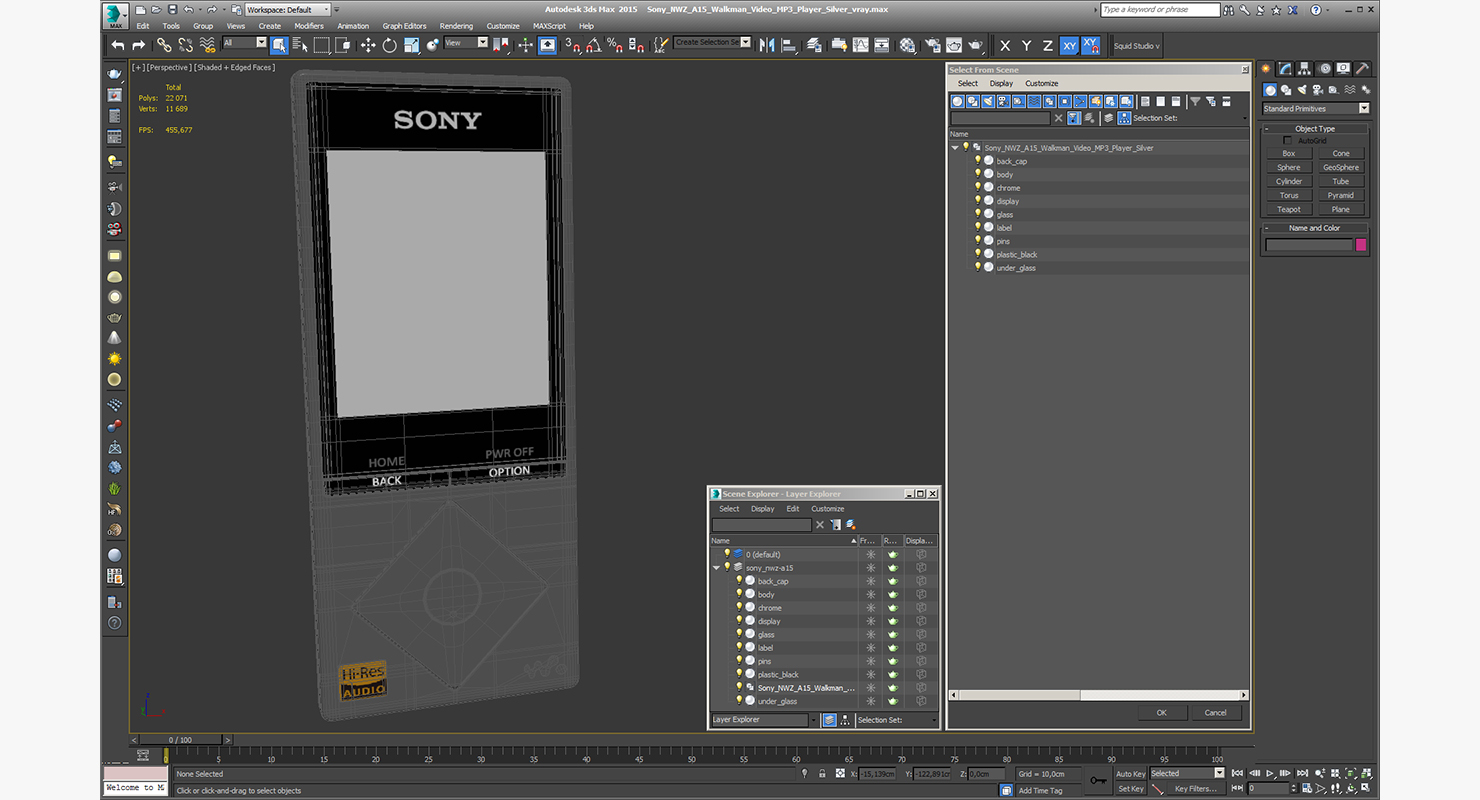The image size is (1480, 800).
Task: Open the Select by Name tool
Action: pyautogui.click(x=300, y=45)
